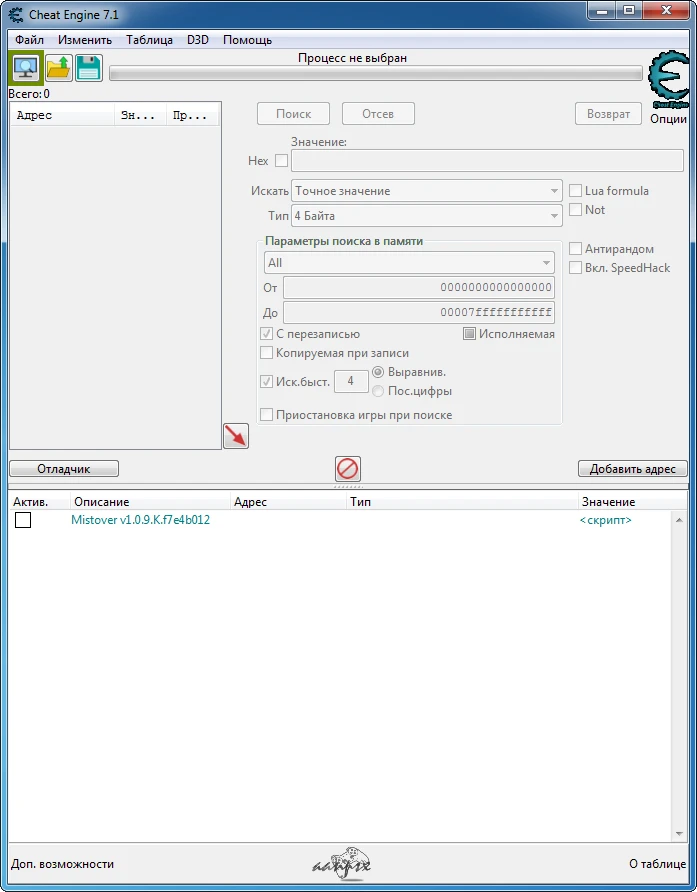This screenshot has width=697, height=892.
Task: Open the Изменить menu
Action: point(85,40)
